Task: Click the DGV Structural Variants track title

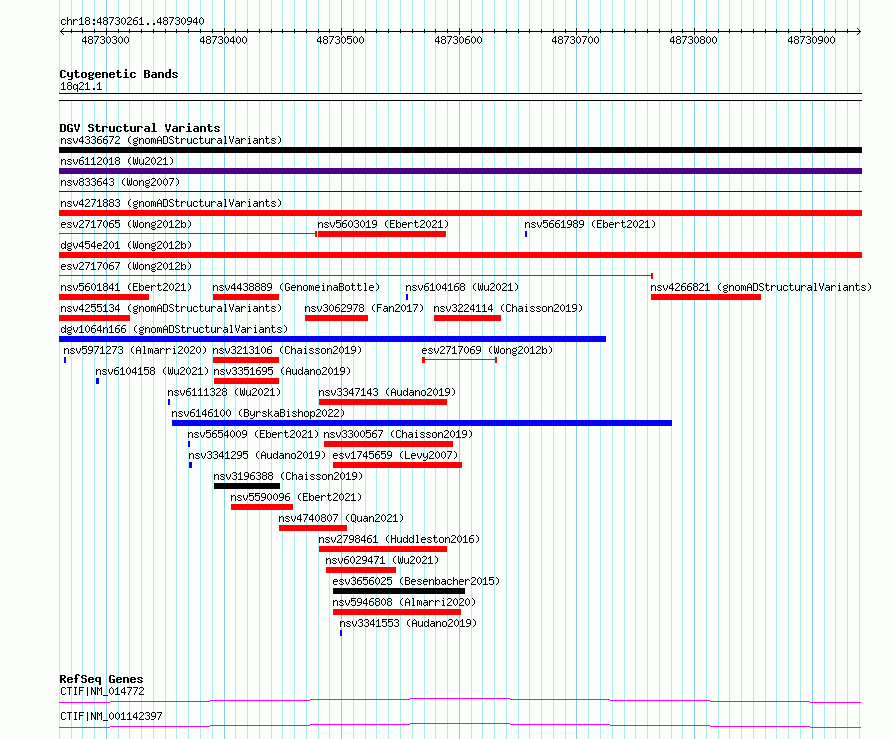Action: 140,128
